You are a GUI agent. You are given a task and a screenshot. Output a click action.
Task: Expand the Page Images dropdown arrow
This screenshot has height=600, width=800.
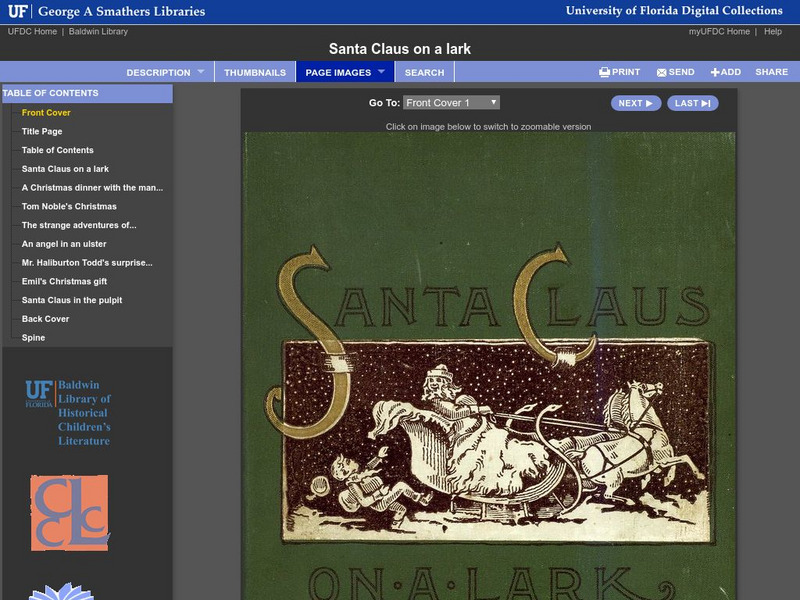381,72
